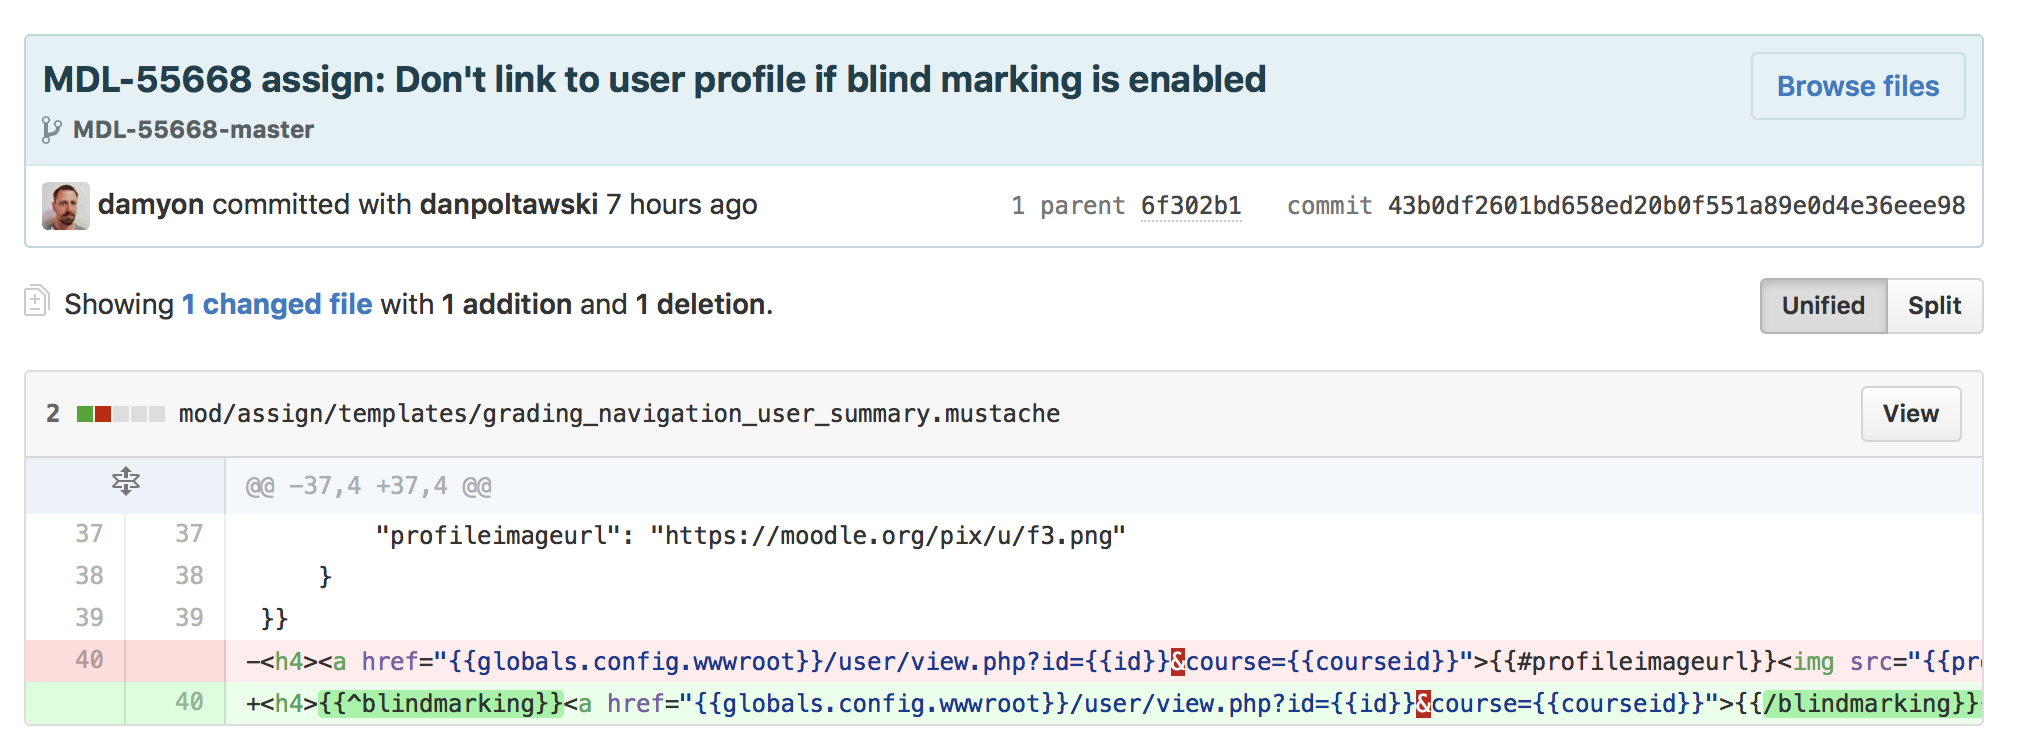Click the Browse files button
The height and width of the screenshot is (754, 2034).
1858,87
